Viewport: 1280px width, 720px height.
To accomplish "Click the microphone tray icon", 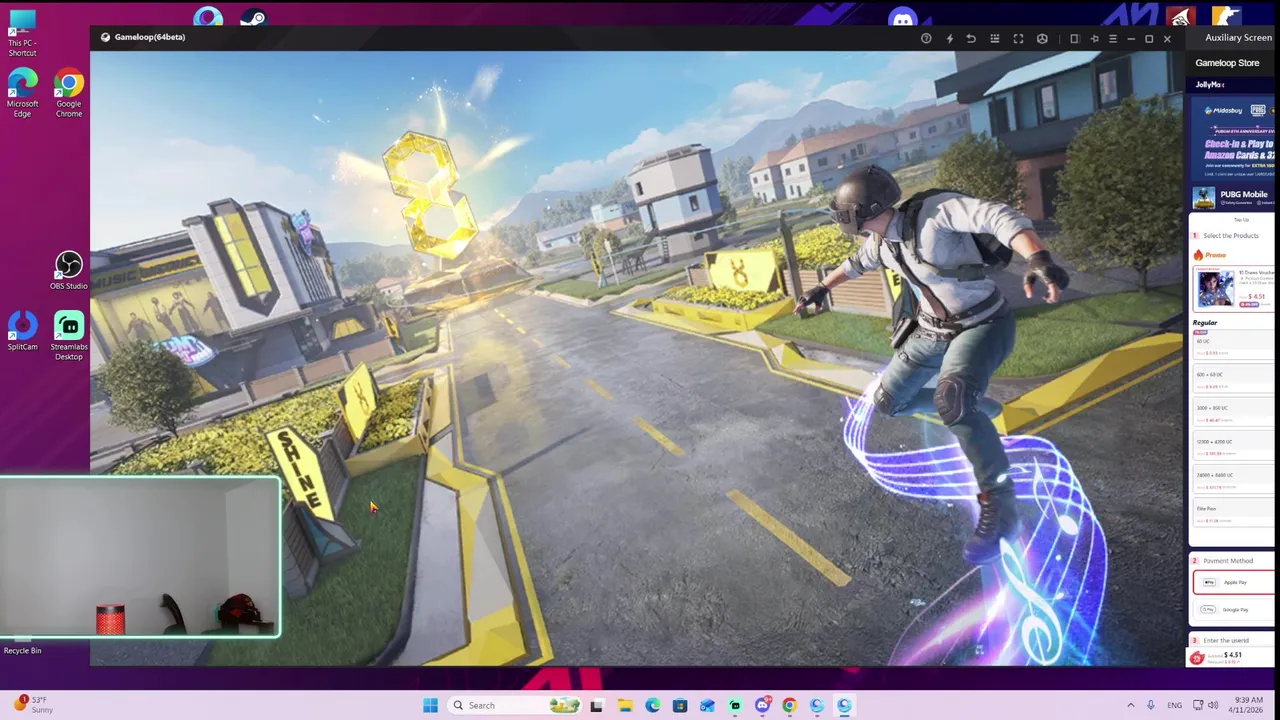I will pos(1150,705).
